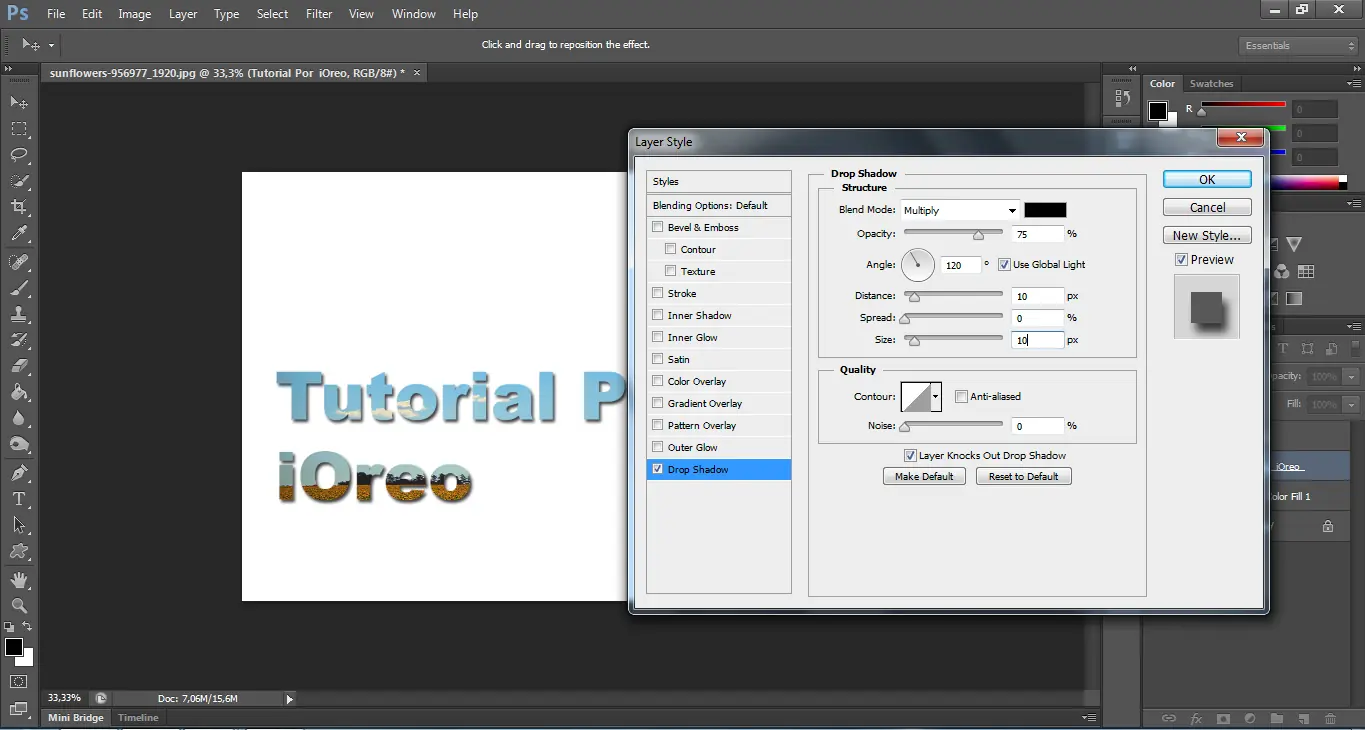Switch to the Swatches tab
Image resolution: width=1365 pixels, height=730 pixels.
click(x=1211, y=84)
